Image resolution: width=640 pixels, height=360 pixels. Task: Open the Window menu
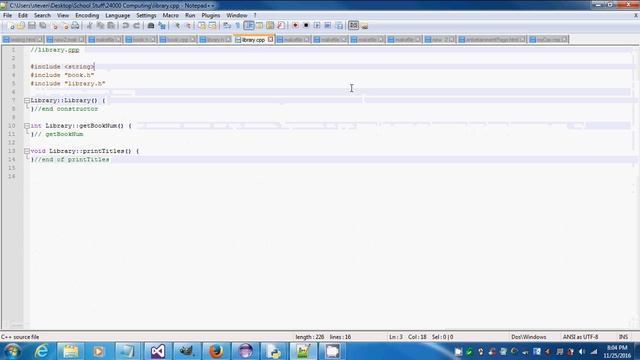coord(237,16)
